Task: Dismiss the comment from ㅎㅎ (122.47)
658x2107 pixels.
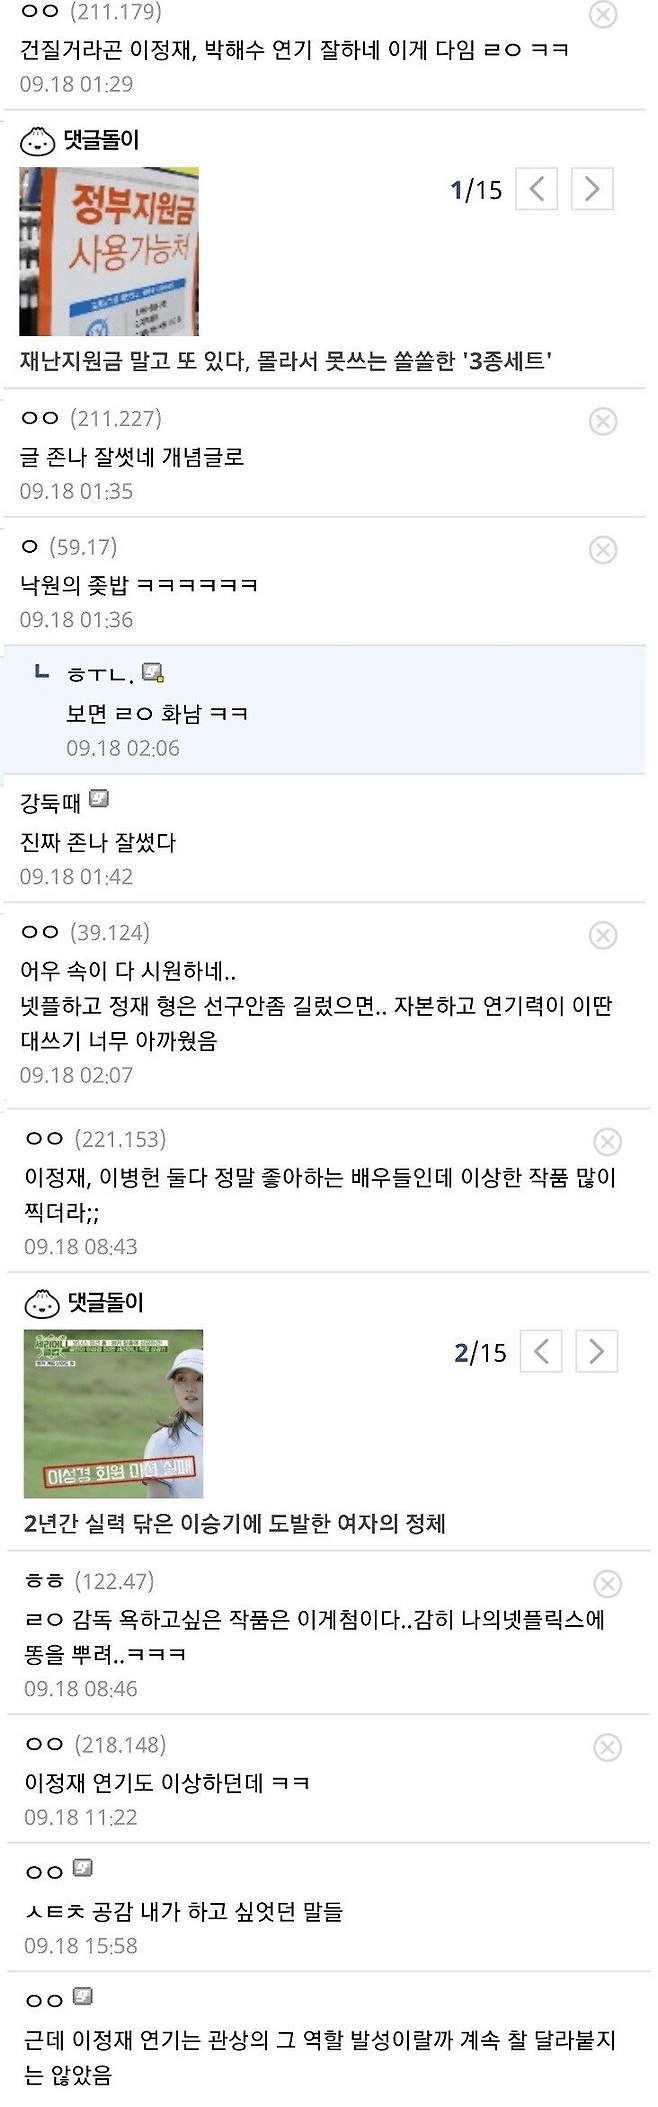Action: 607,1582
